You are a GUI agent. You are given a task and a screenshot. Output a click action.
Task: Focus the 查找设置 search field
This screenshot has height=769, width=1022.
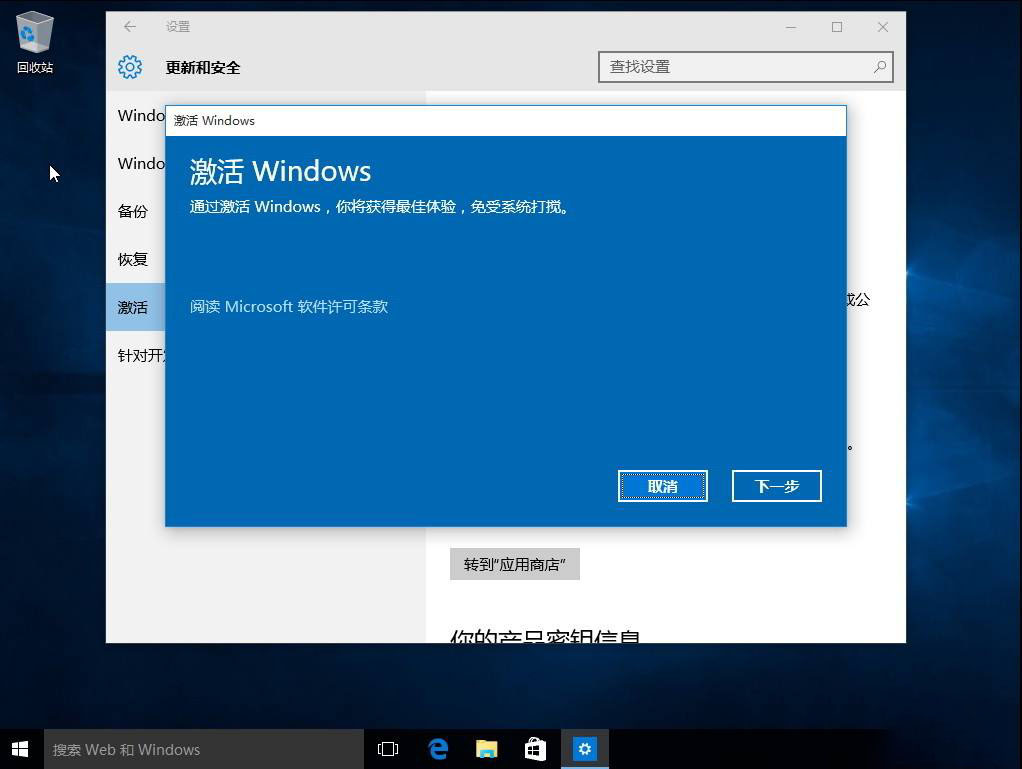click(x=746, y=66)
